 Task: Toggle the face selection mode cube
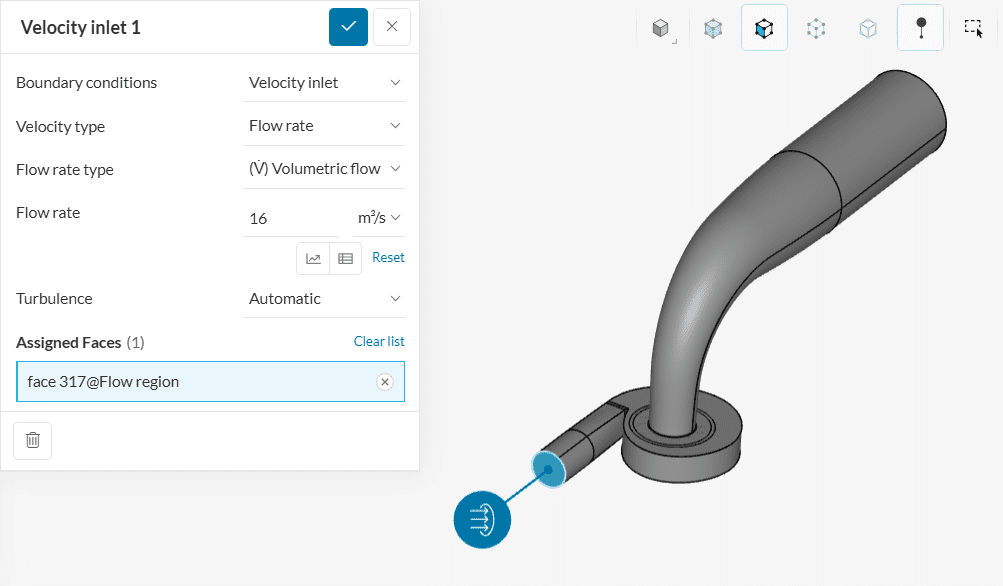(764, 28)
